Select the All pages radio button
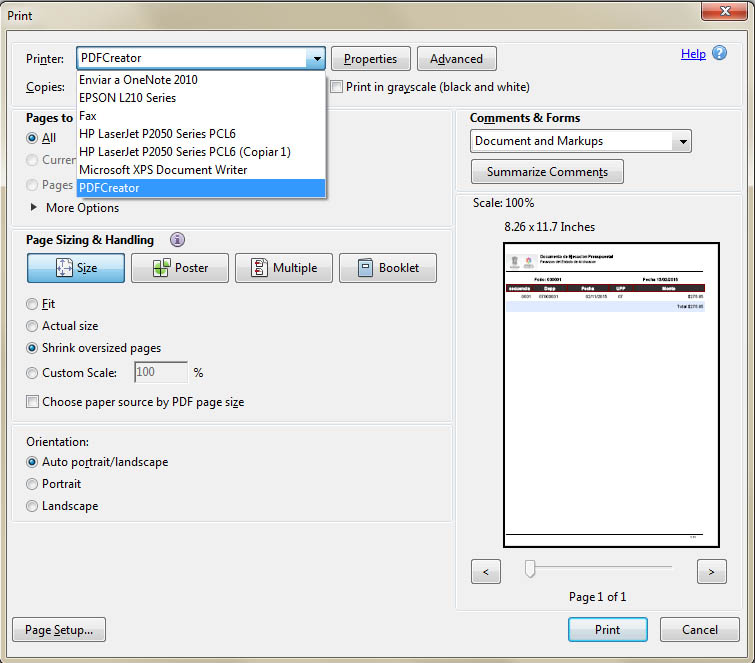 pos(32,138)
